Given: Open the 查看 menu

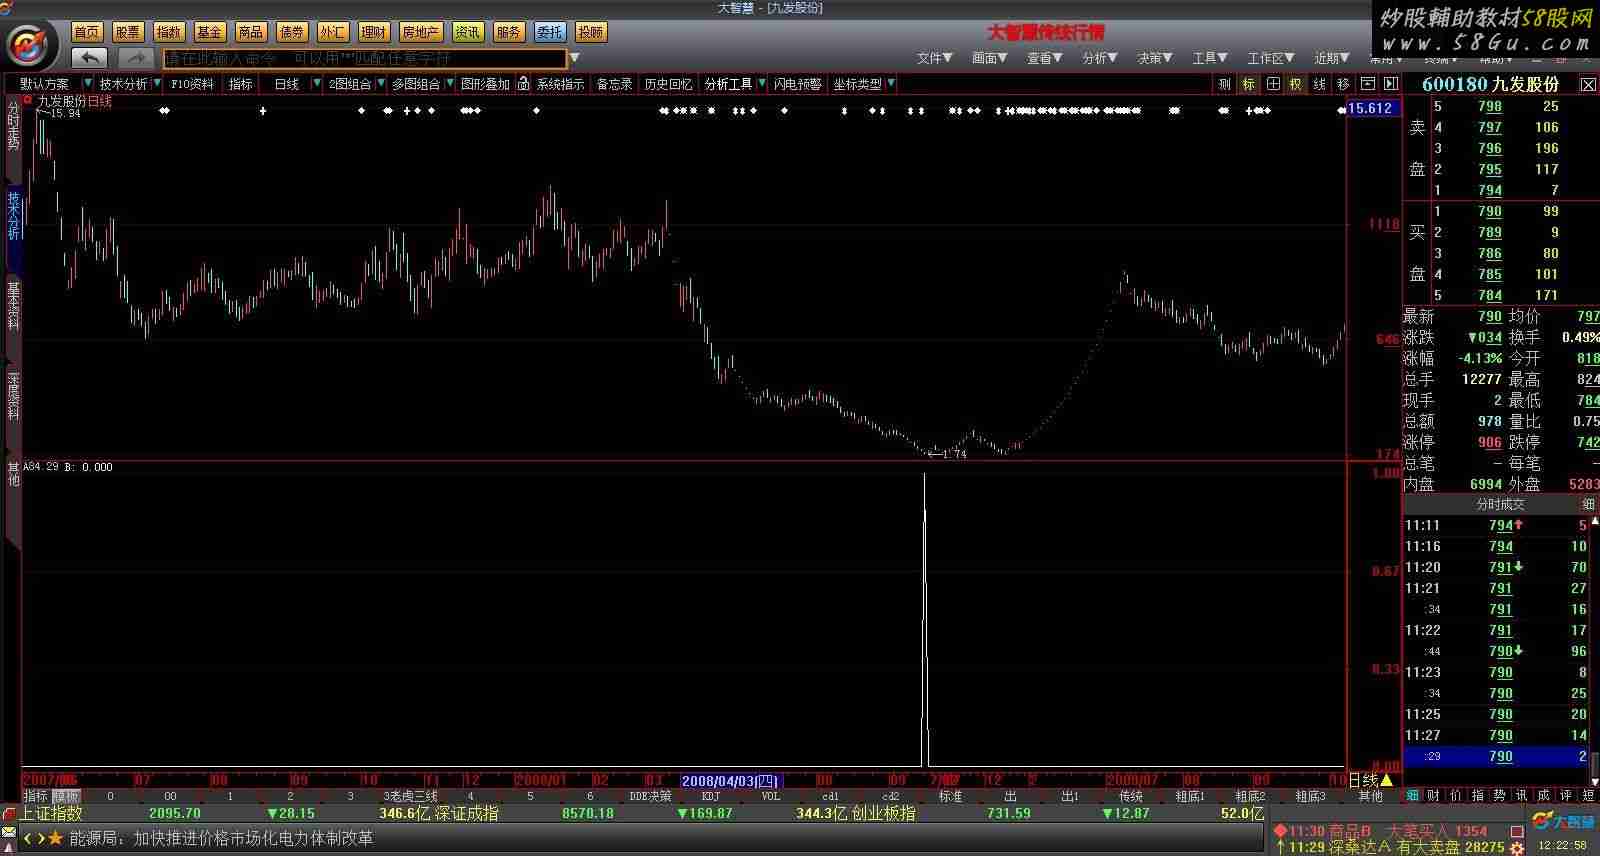Looking at the screenshot, I should click(x=1044, y=58).
